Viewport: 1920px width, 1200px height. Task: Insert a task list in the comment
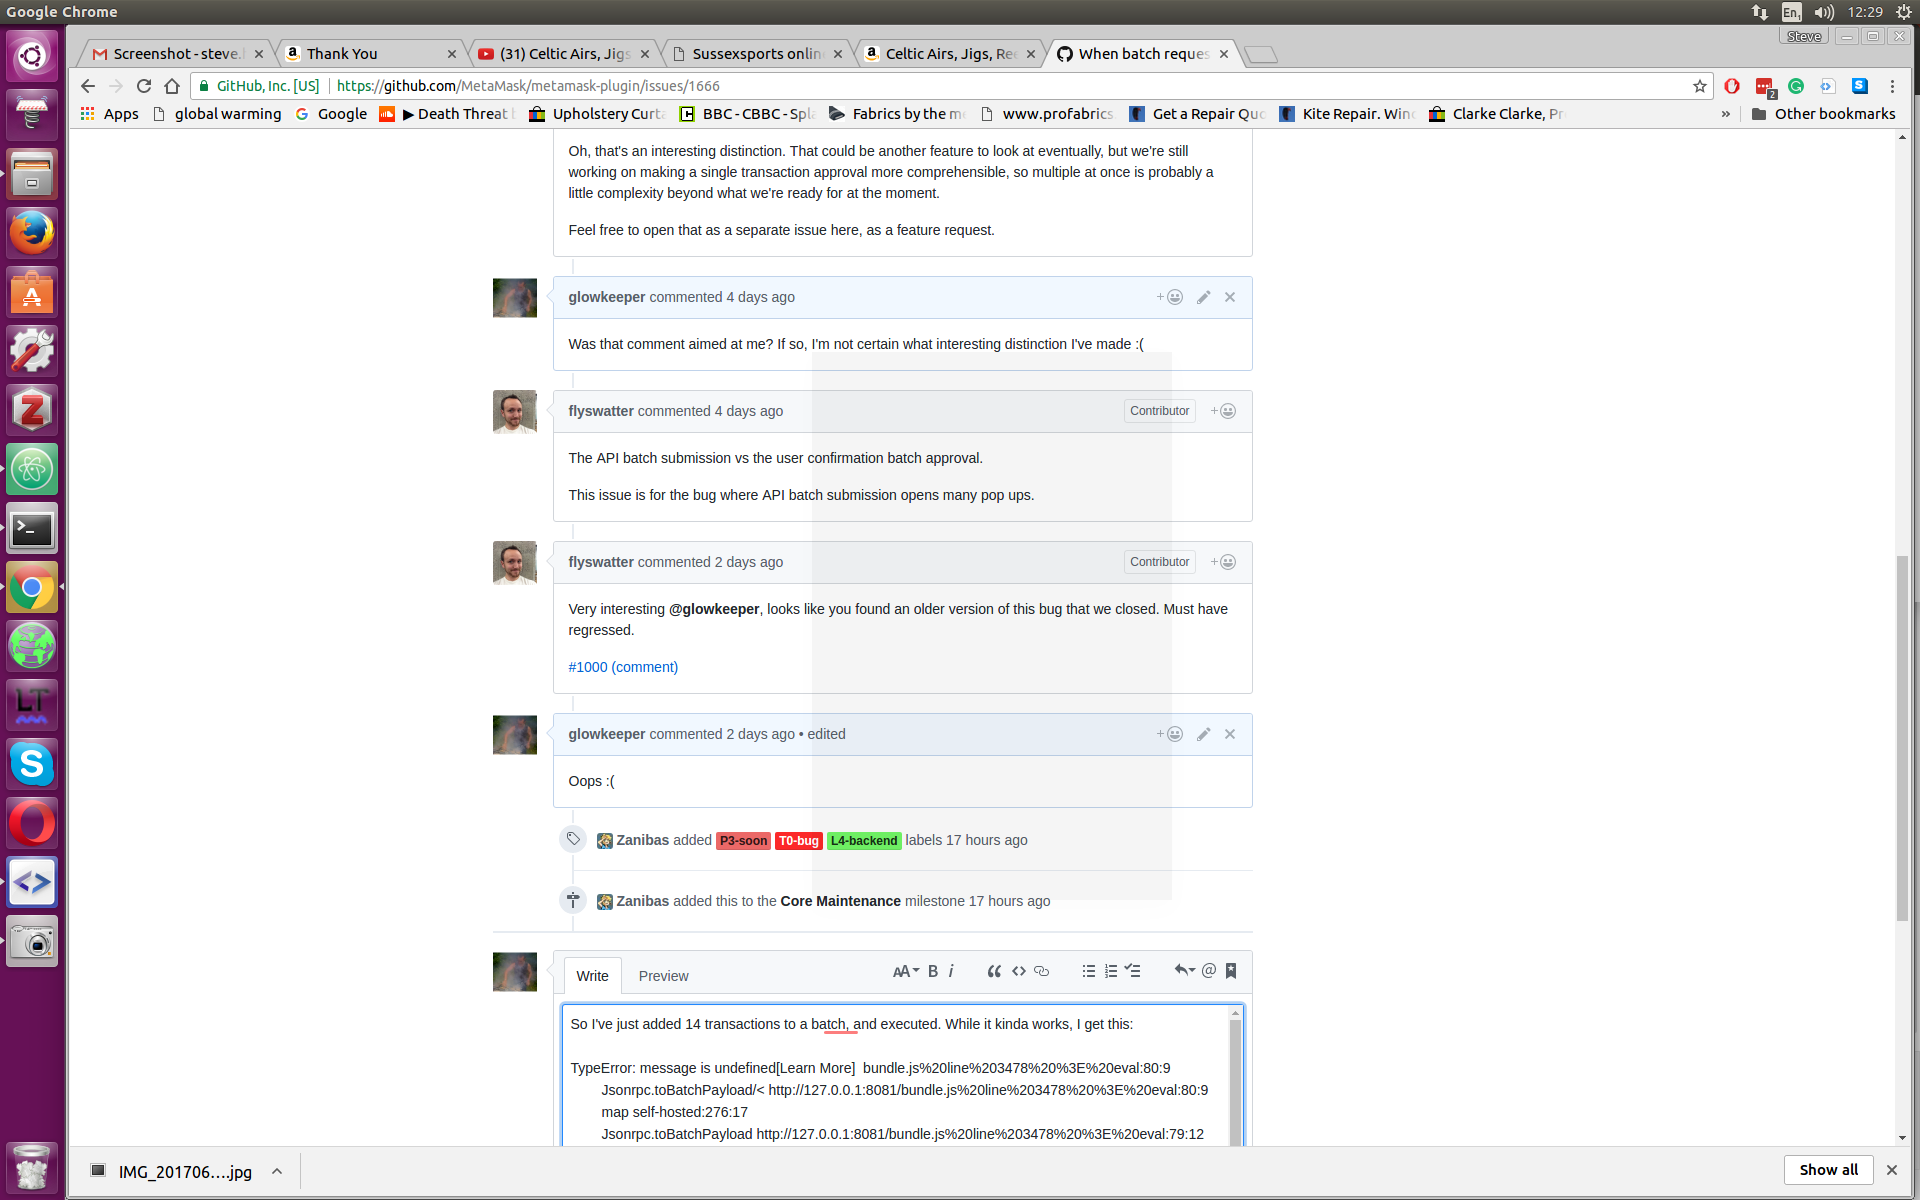pyautogui.click(x=1133, y=970)
